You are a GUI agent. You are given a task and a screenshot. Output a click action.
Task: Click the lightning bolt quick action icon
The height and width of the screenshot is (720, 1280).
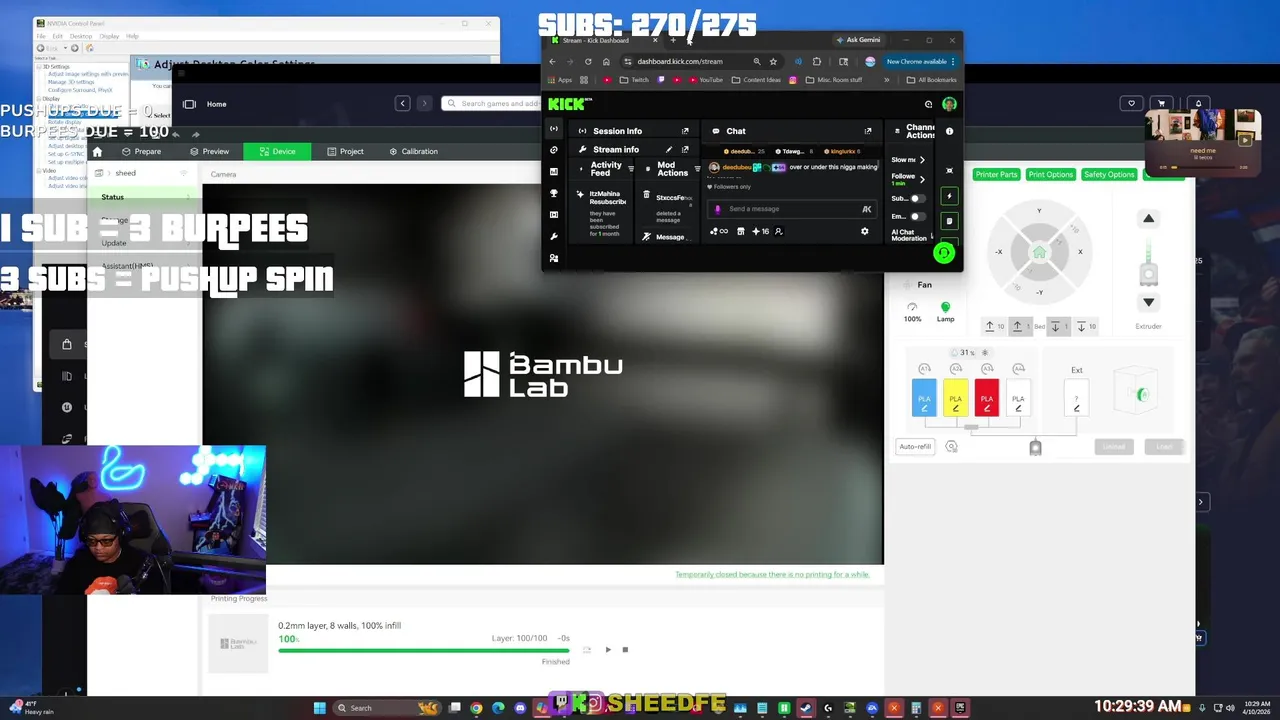pos(950,196)
